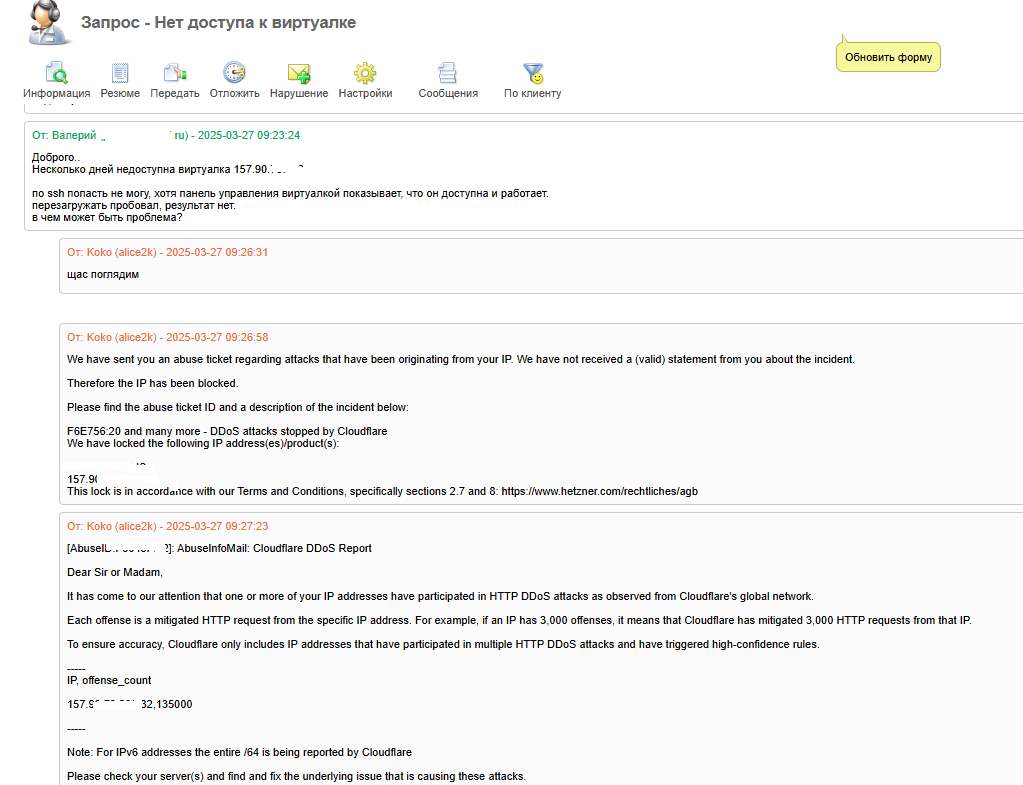Click line 'в чем может быть проблема?'
The height and width of the screenshot is (785, 1023).
click(107, 217)
